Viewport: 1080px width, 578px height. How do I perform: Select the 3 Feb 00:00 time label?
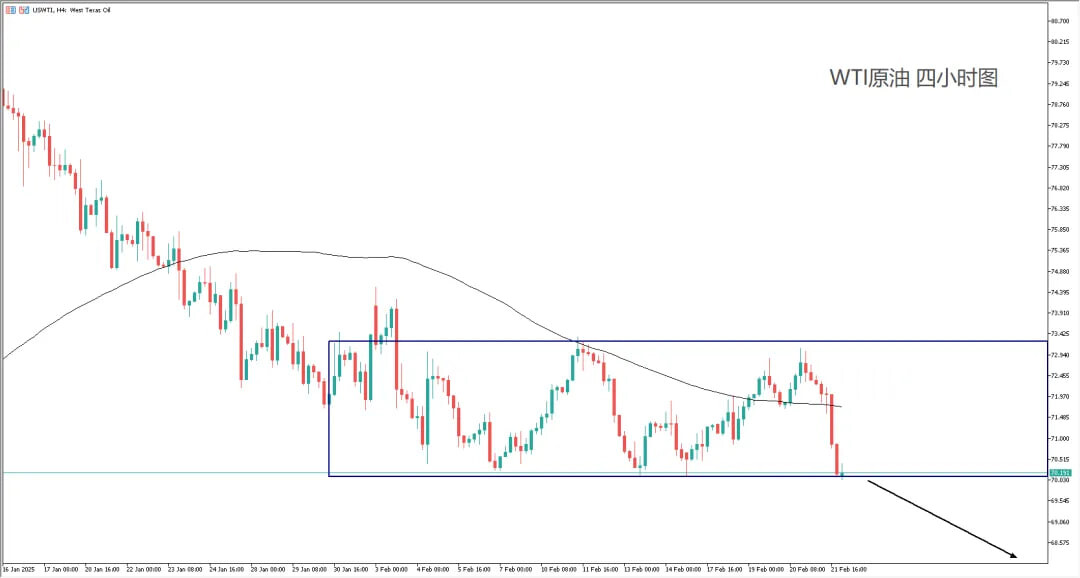click(391, 569)
